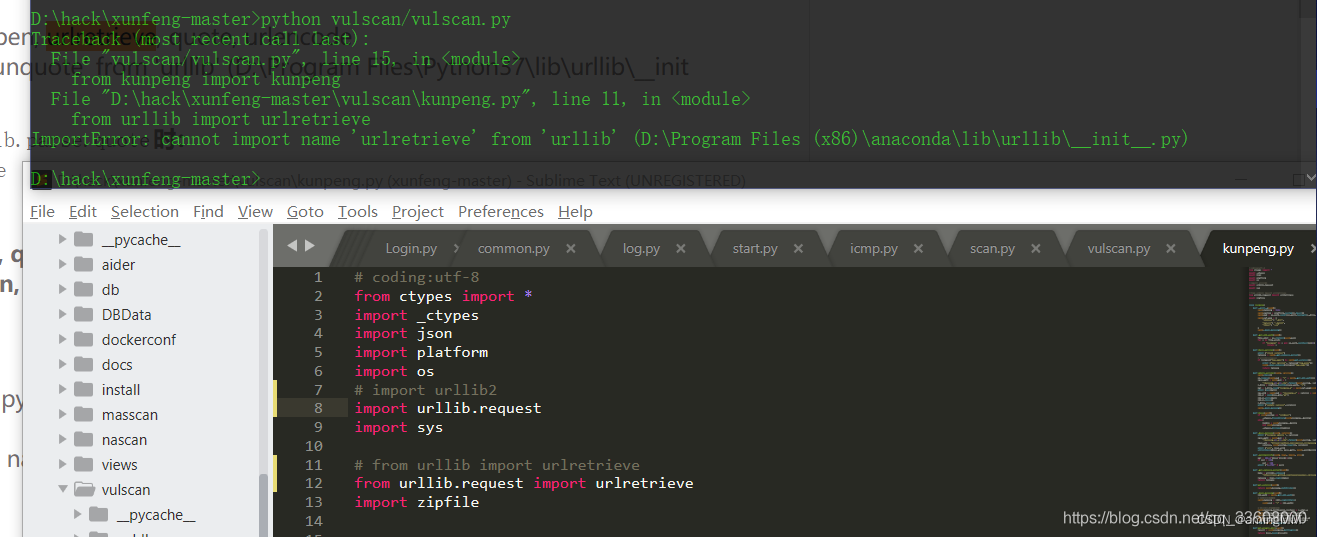Expand the views folder arrow

coord(63,465)
